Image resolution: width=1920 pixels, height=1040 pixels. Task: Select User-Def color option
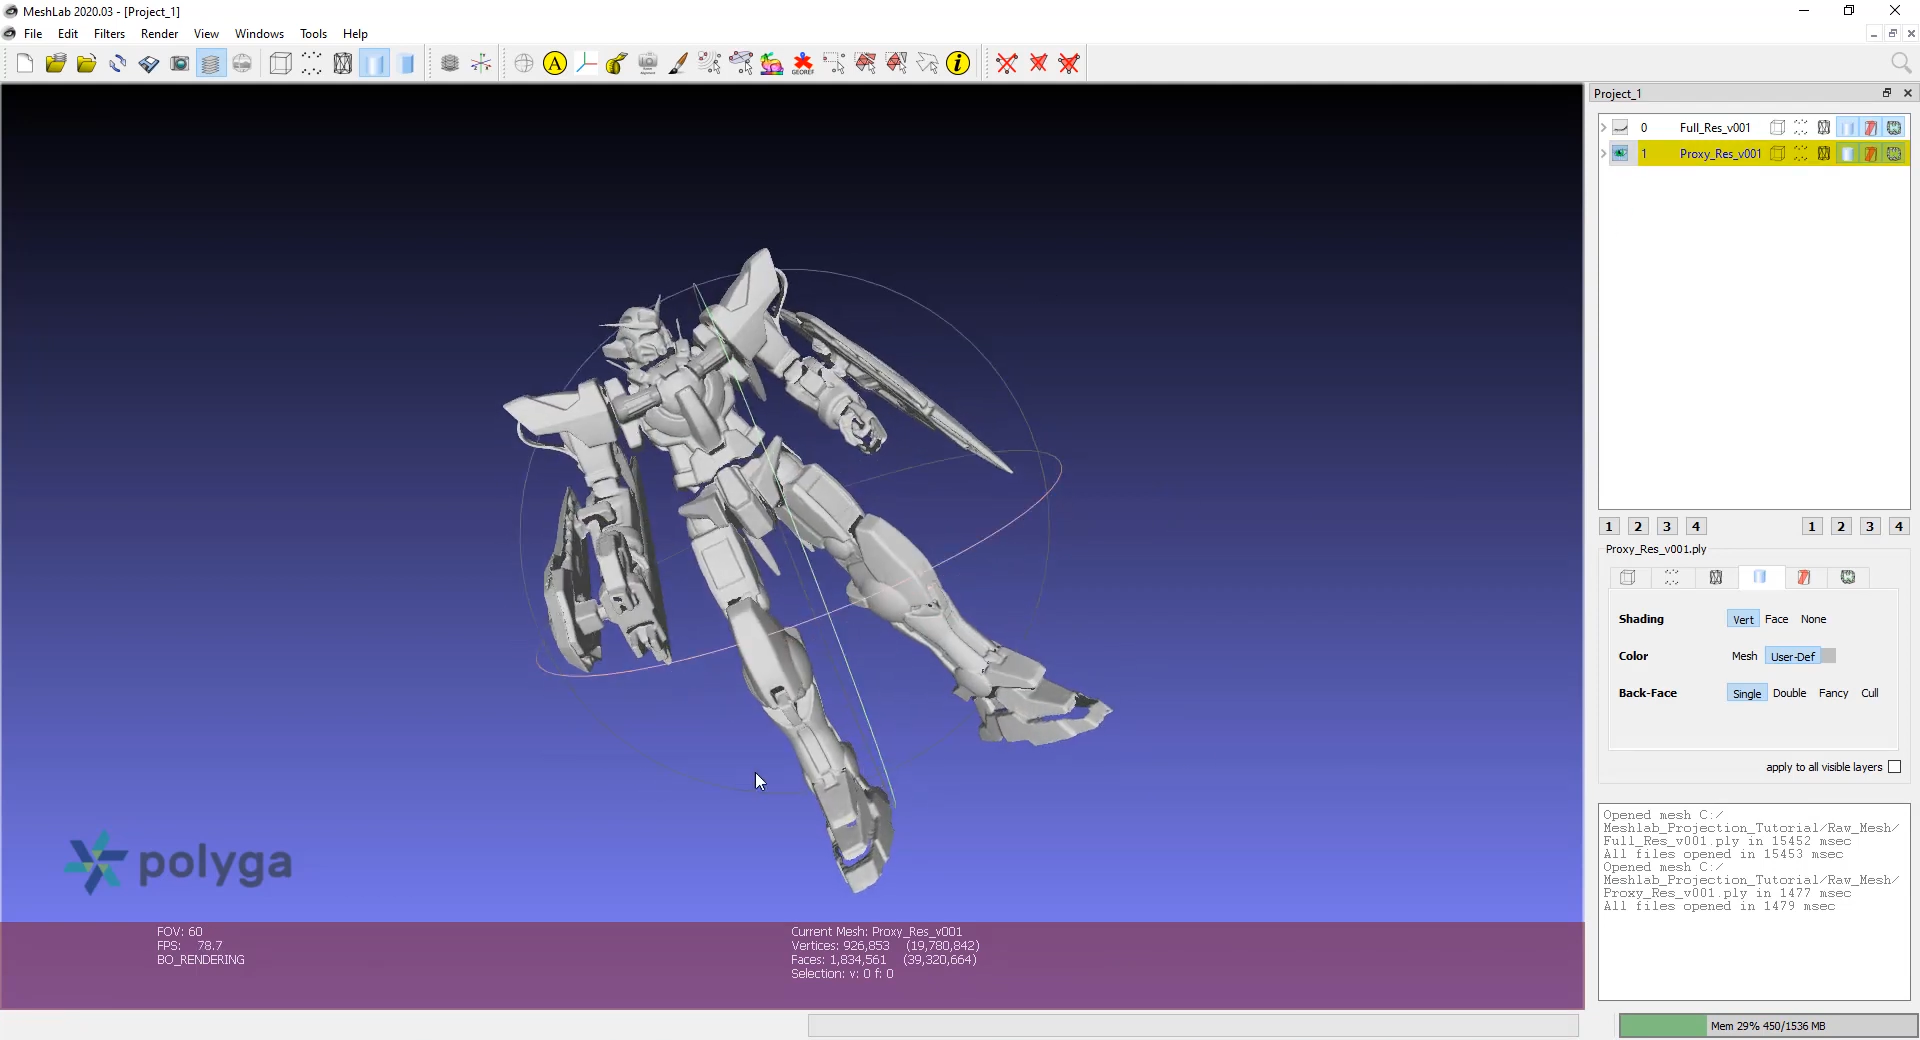point(1792,656)
